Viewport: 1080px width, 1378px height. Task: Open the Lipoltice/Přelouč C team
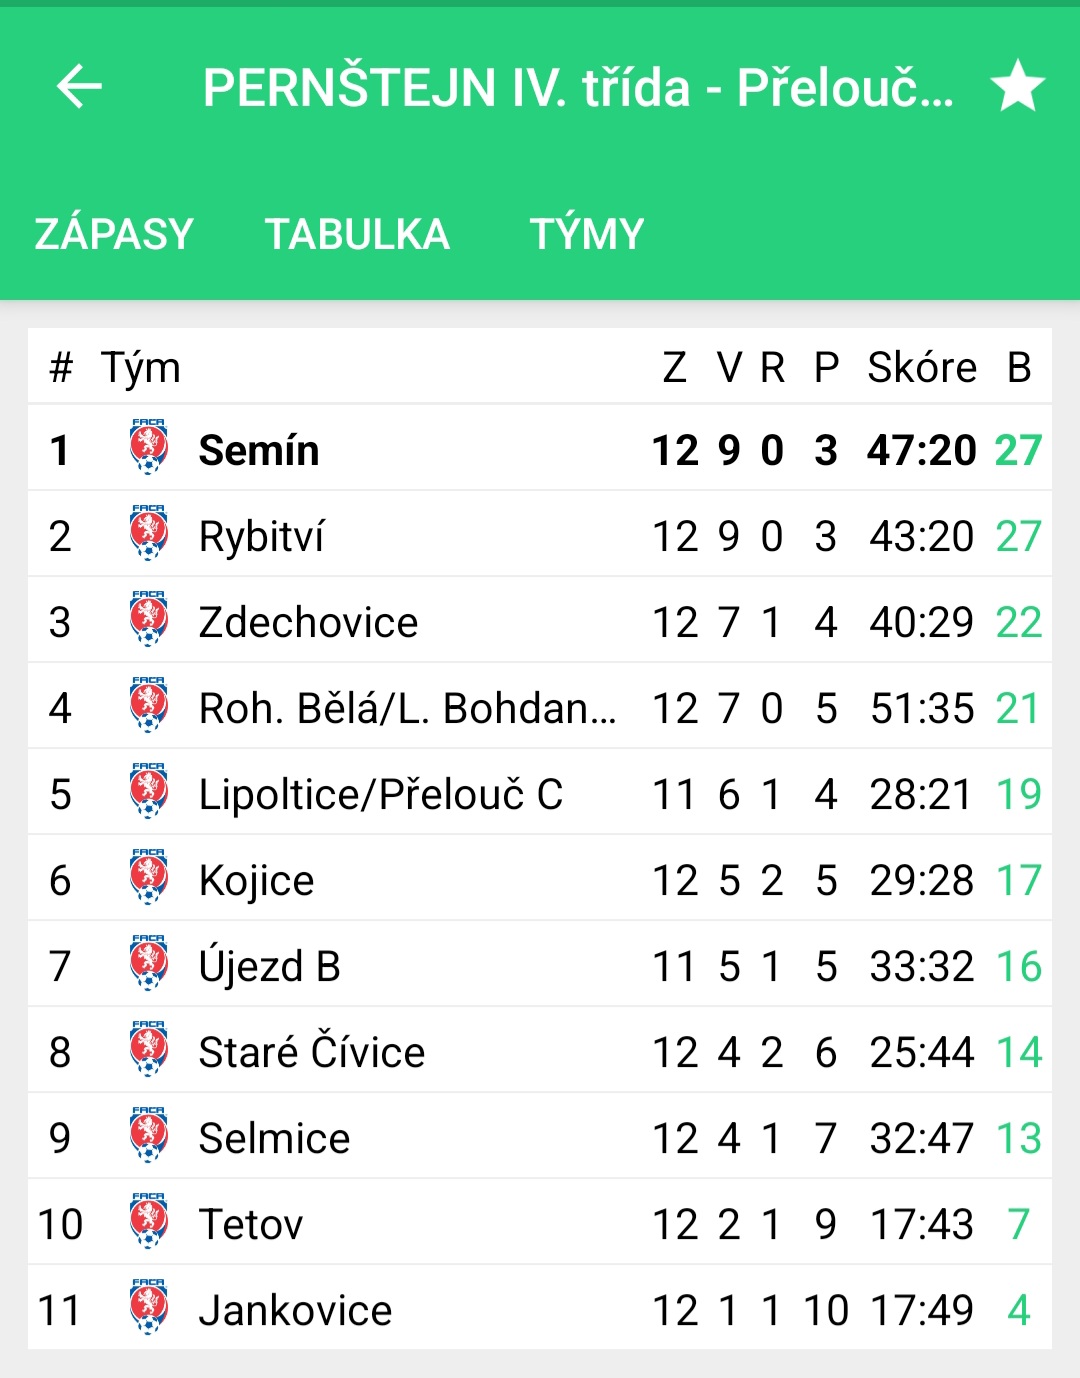pyautogui.click(x=381, y=795)
